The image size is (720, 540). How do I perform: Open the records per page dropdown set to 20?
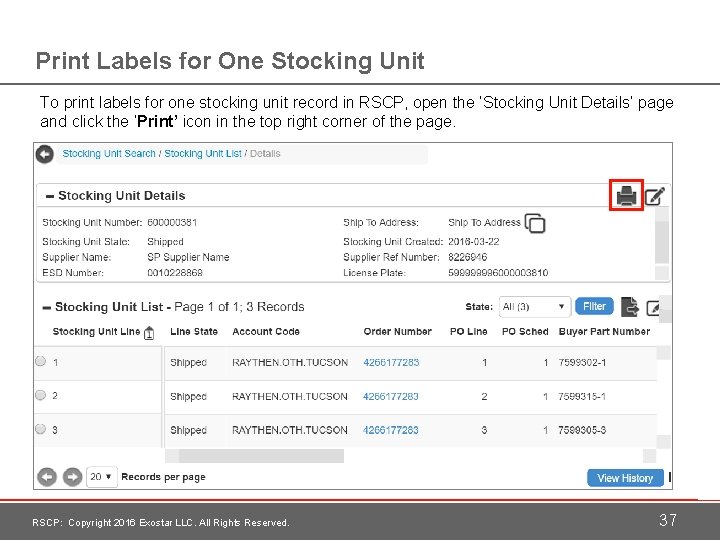click(x=101, y=477)
